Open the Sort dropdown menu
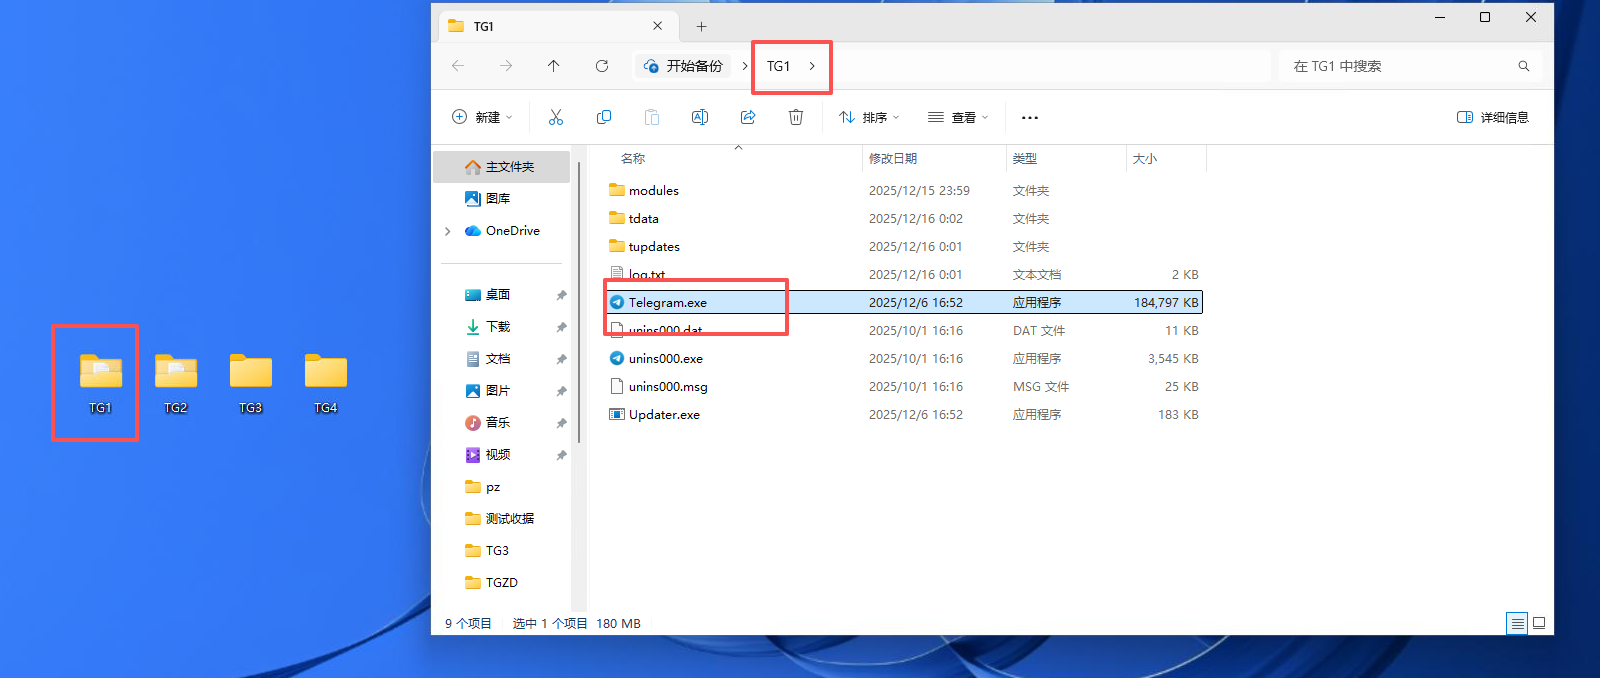Viewport: 1600px width, 678px height. point(869,117)
